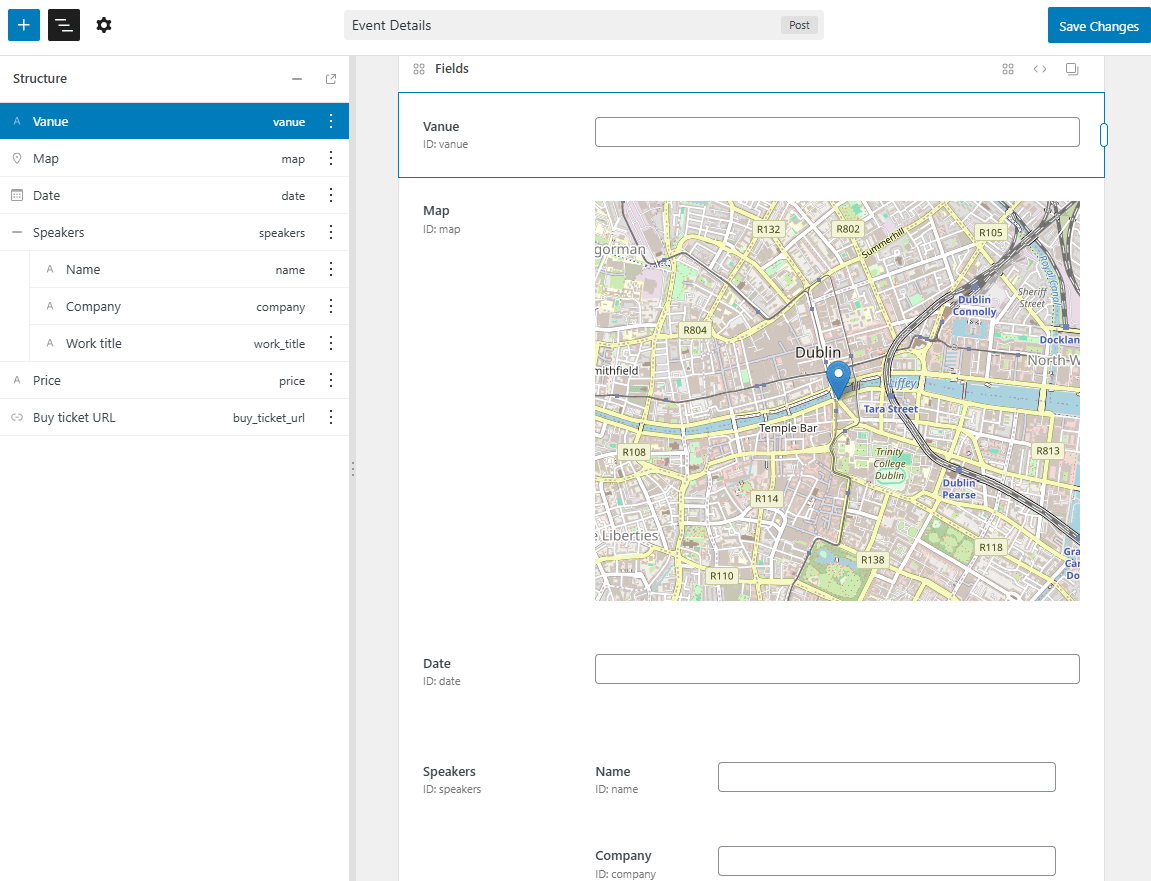The image size is (1151, 881).
Task: Switch to code view in Fields header
Action: (x=1040, y=69)
